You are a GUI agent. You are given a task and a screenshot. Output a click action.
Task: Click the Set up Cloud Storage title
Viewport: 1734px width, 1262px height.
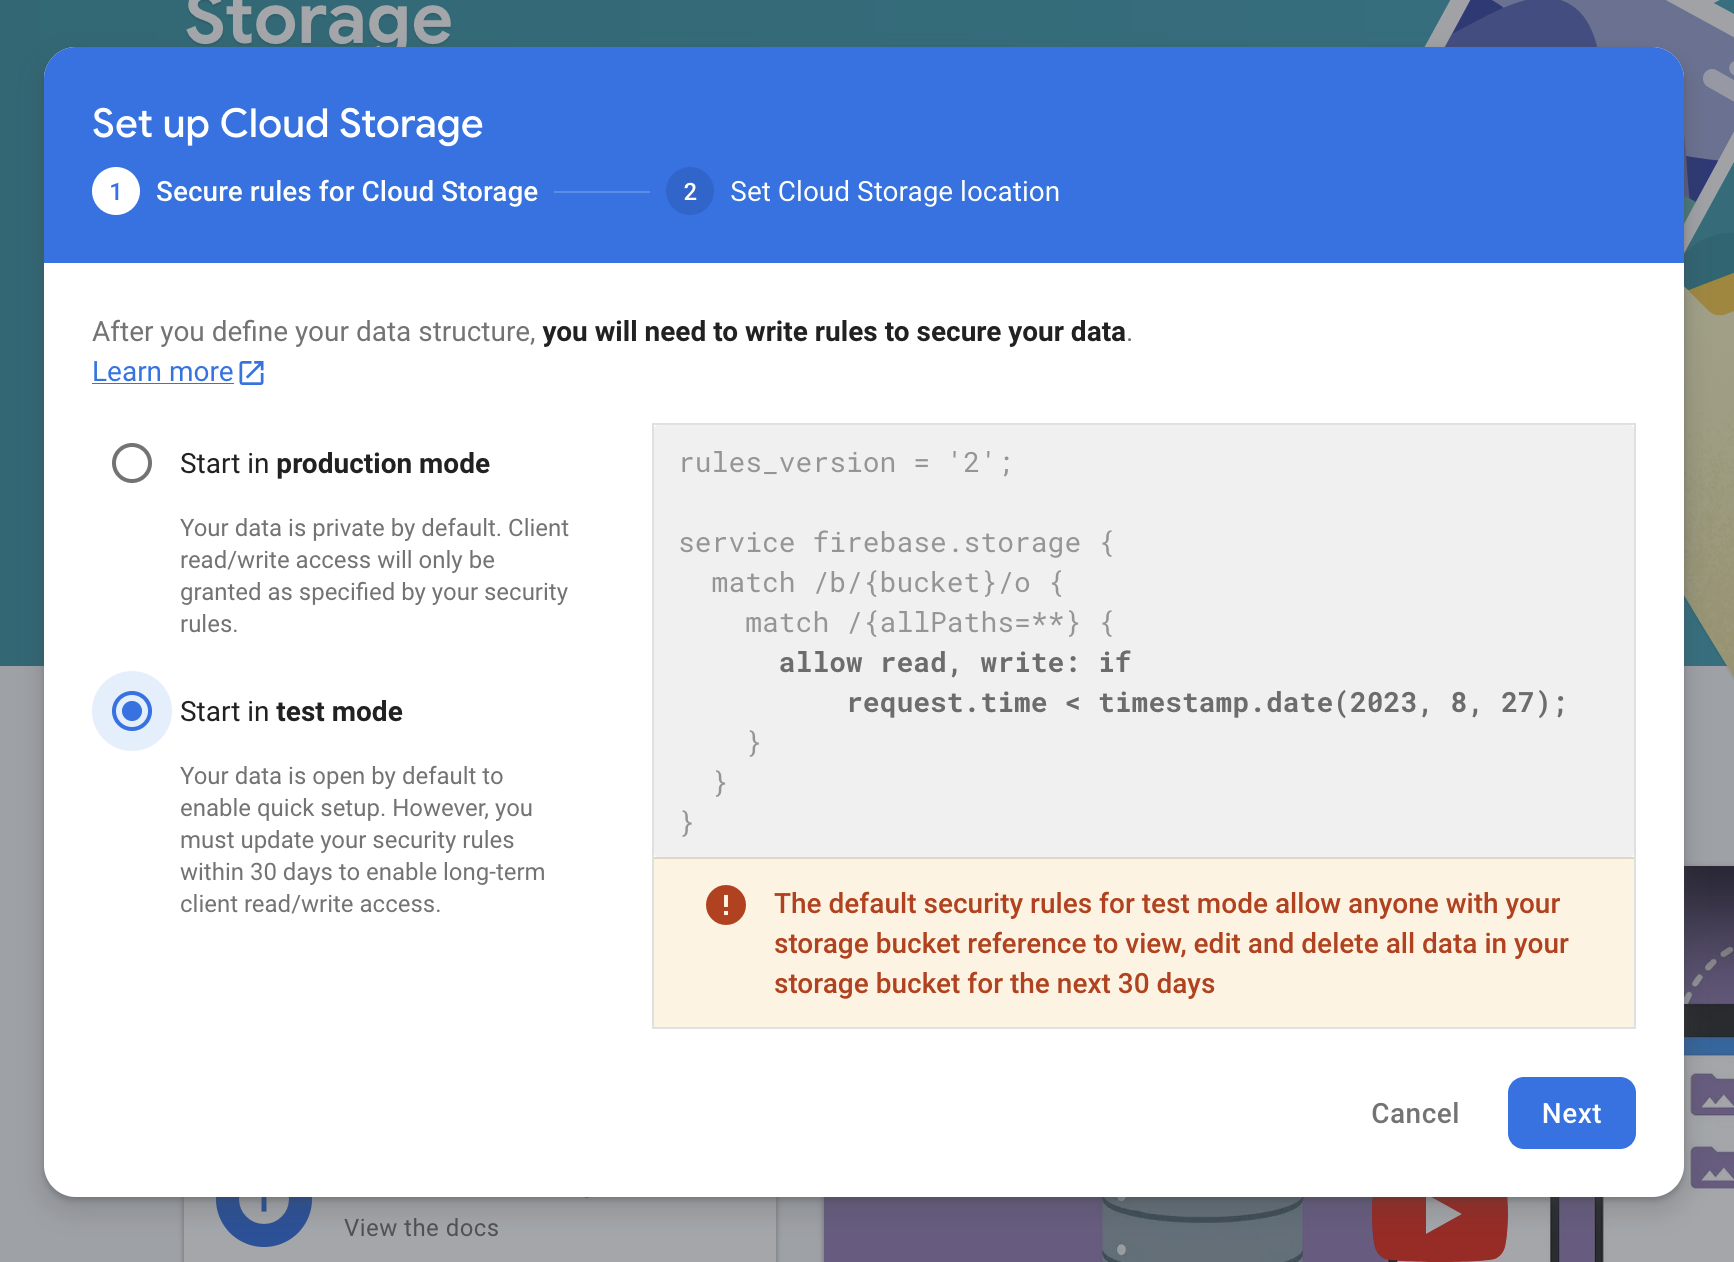288,124
